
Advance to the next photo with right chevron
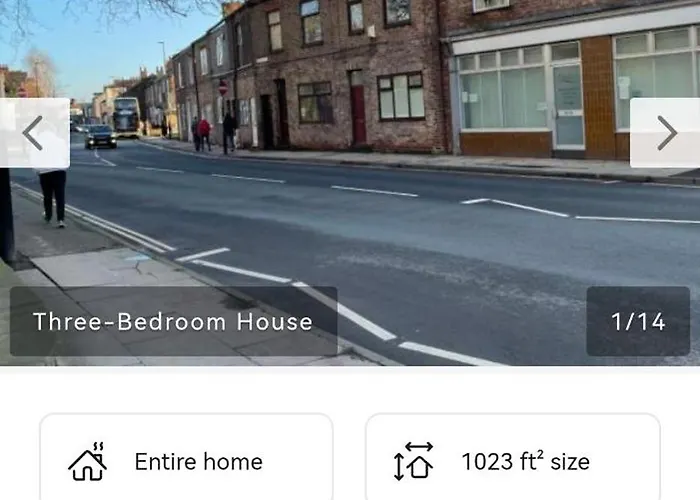tap(666, 133)
